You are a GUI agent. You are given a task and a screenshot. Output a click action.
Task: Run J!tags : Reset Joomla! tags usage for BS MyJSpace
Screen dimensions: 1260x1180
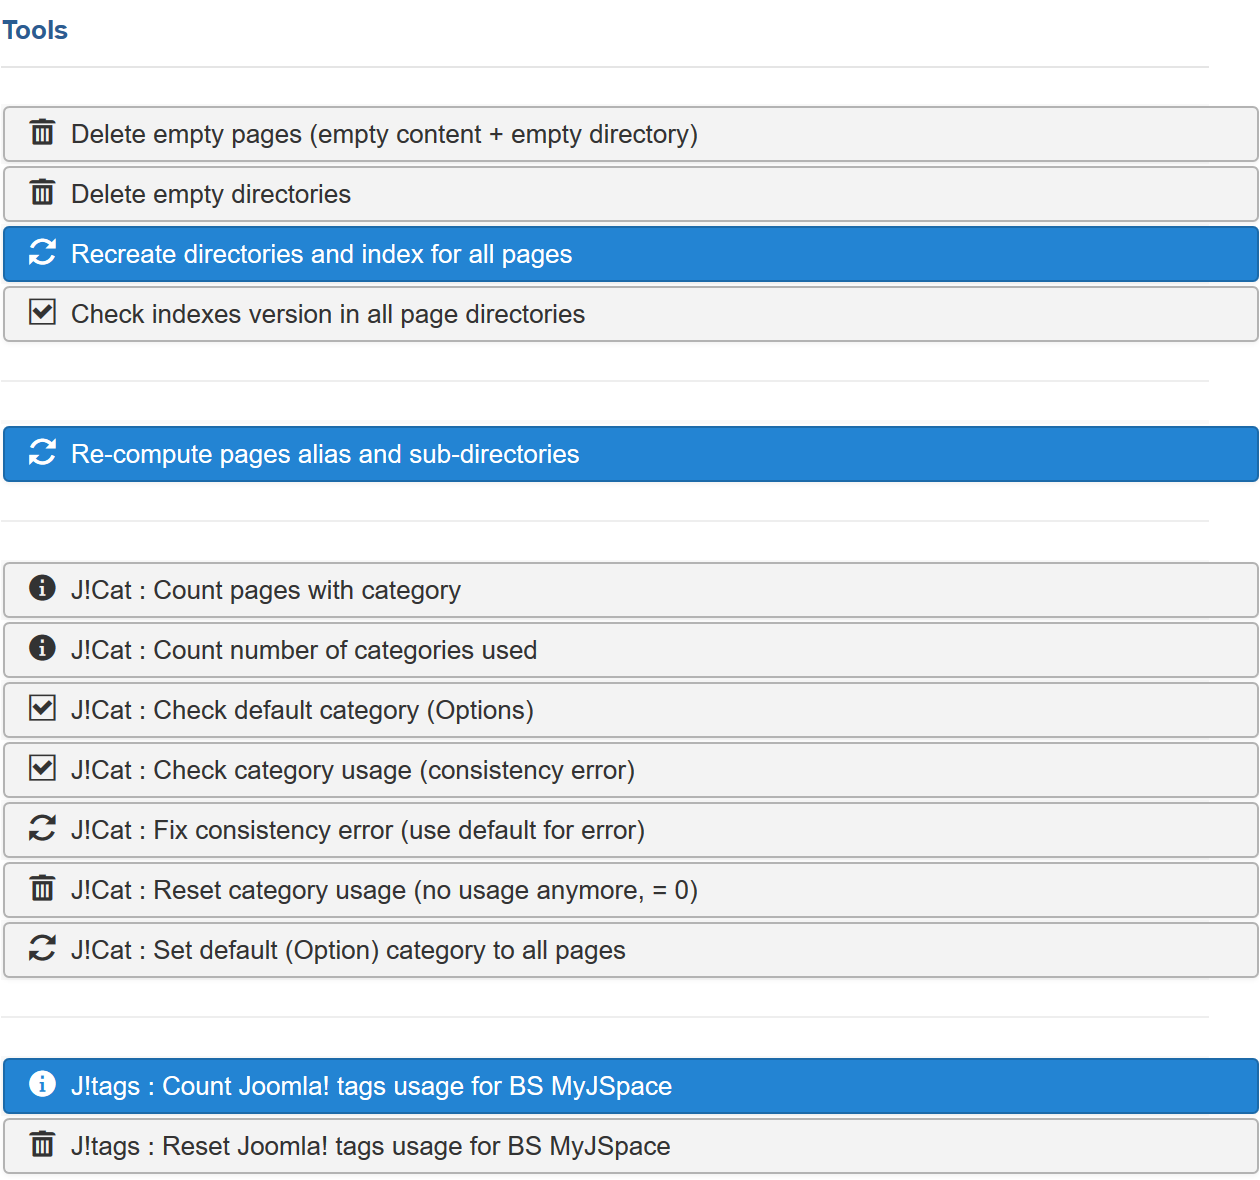pos(631,1146)
